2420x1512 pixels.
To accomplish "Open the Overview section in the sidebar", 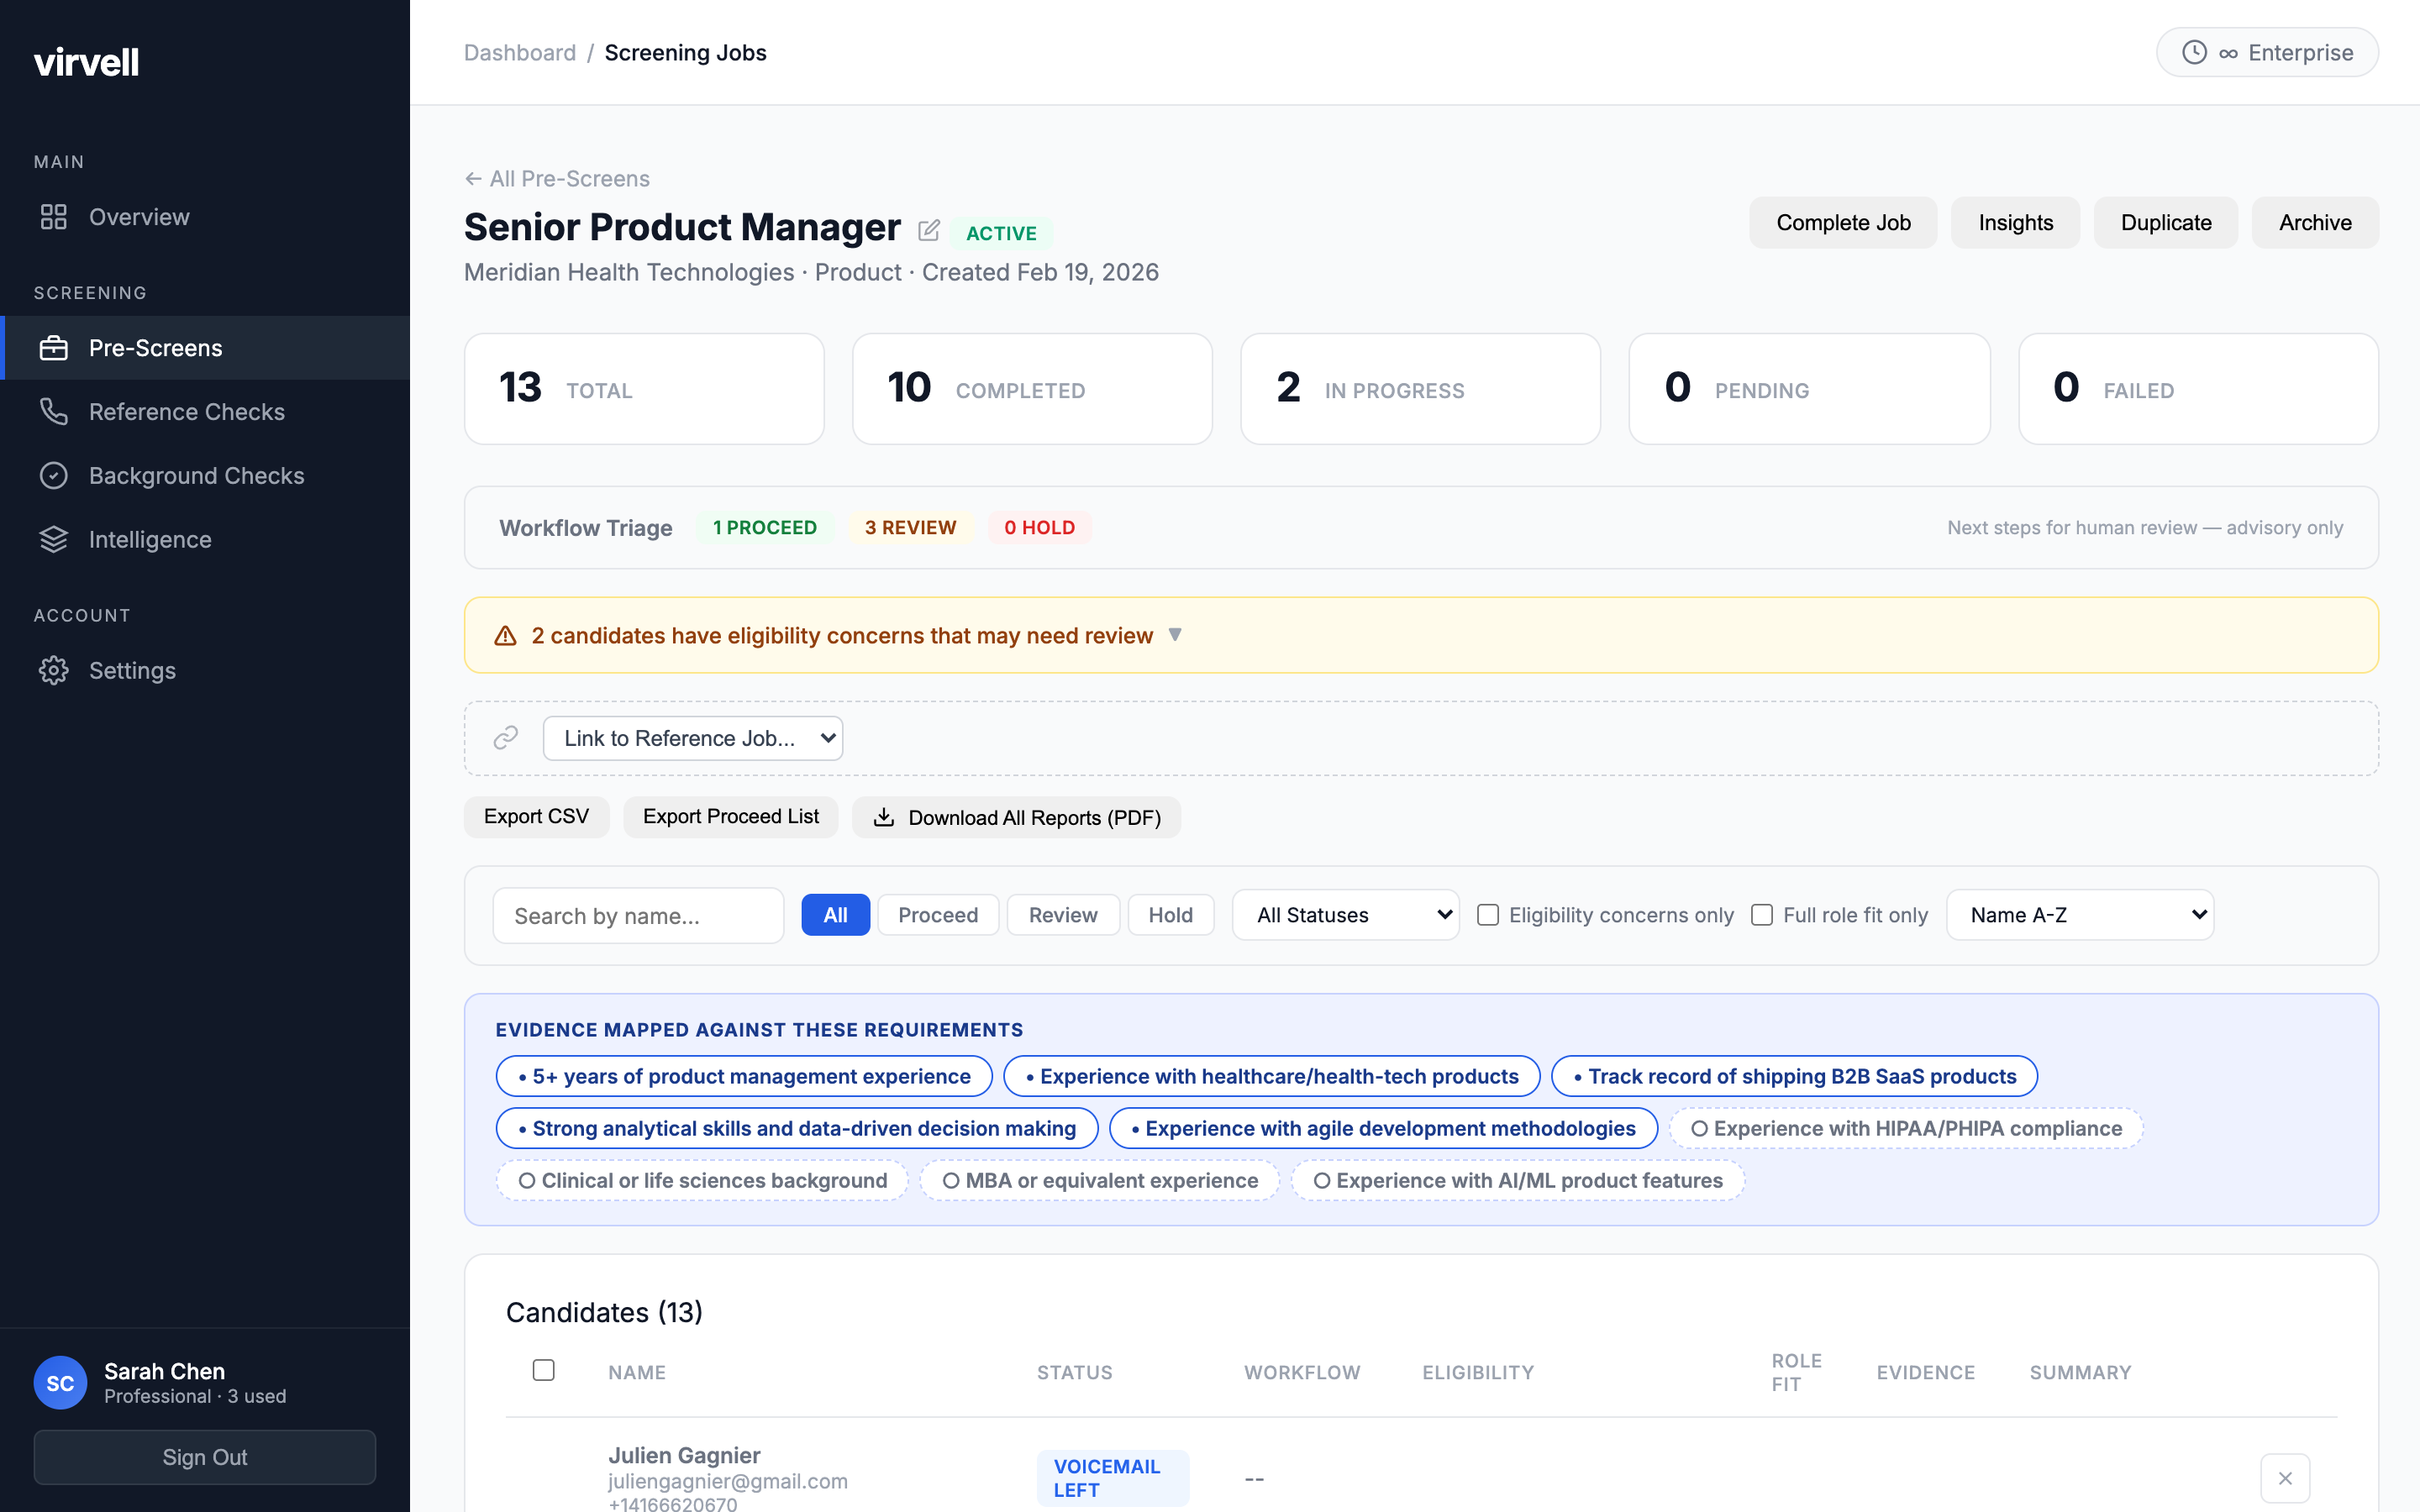I will pyautogui.click(x=140, y=216).
